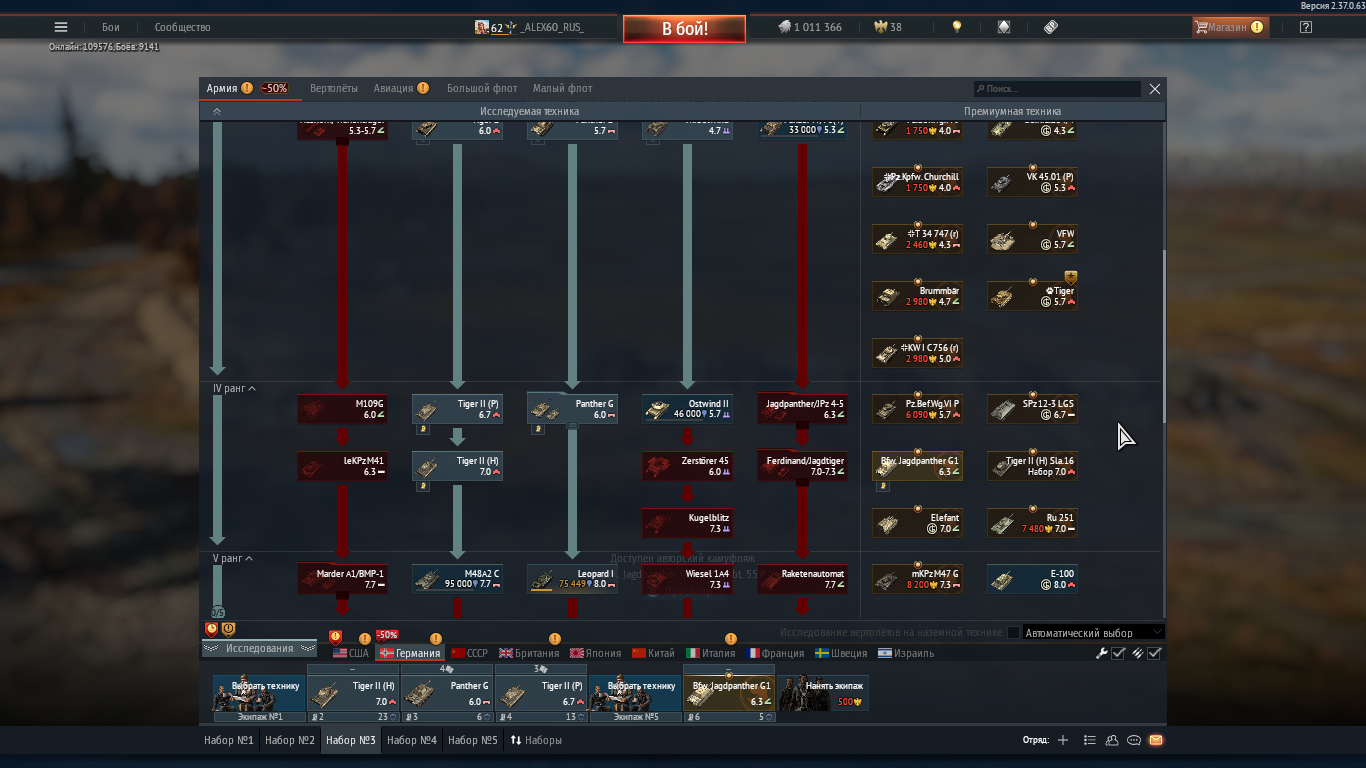Select the Kugelblitz vehicle
1366x768 pixels.
point(687,523)
